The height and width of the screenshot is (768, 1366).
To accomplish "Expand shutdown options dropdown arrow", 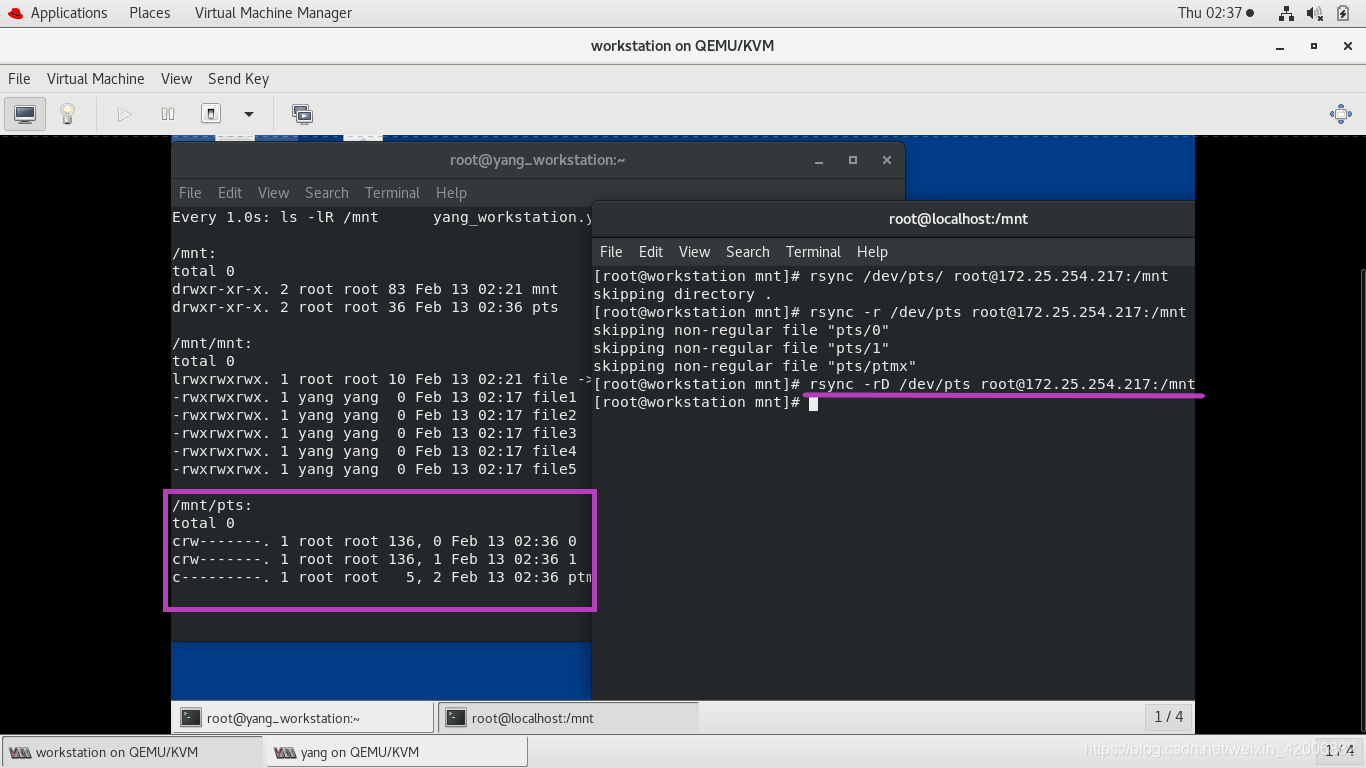I will coord(249,114).
